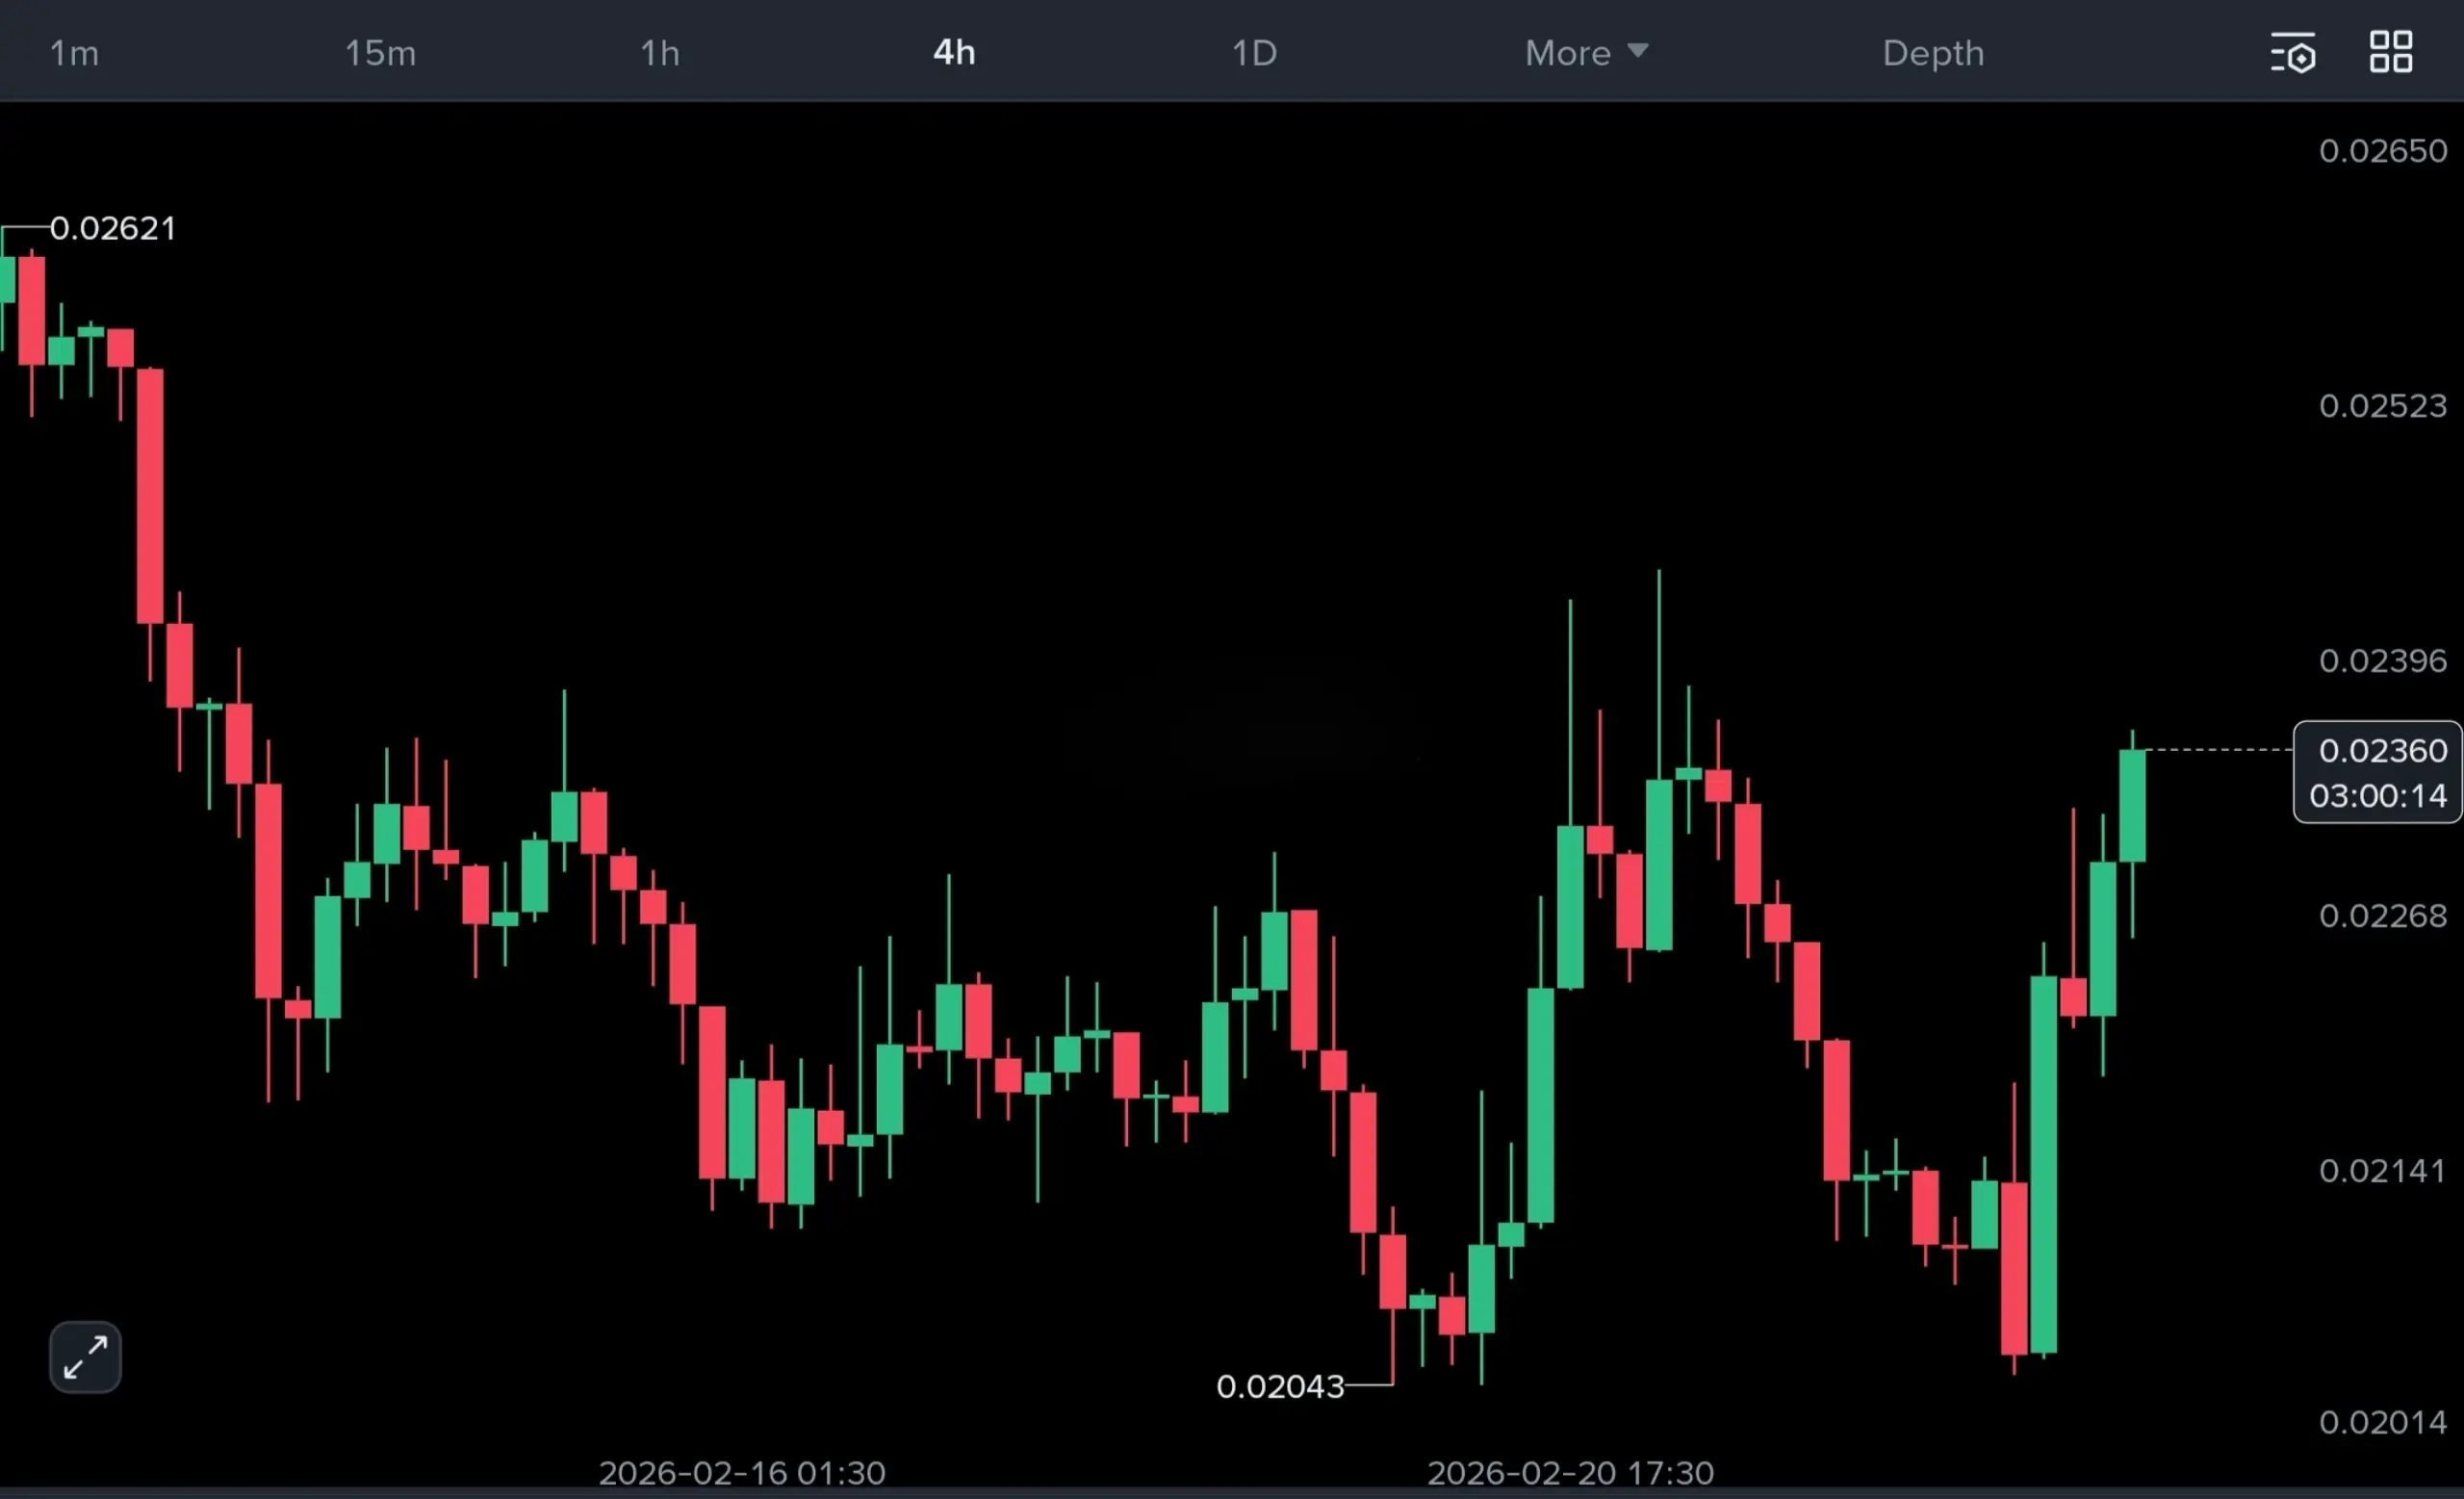Click the 0.02621 high price marker
Image resolution: width=2464 pixels, height=1499 pixels.
113,228
